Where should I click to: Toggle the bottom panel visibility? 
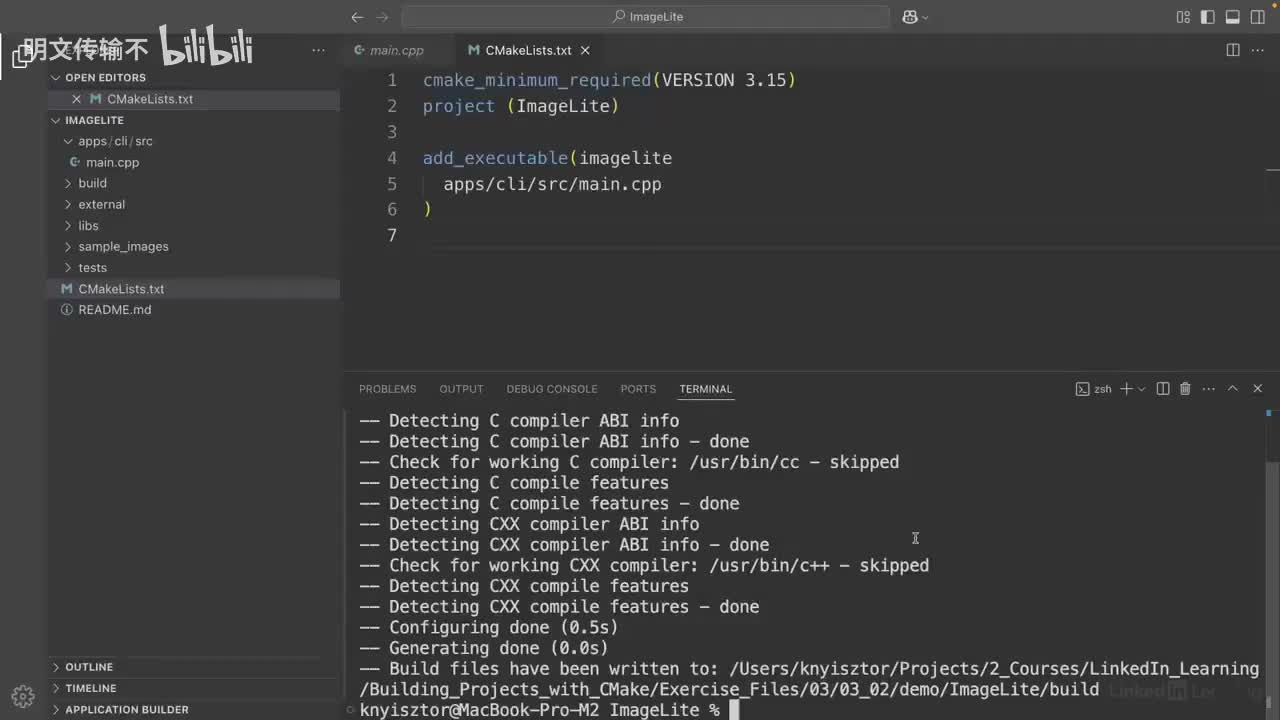1232,17
